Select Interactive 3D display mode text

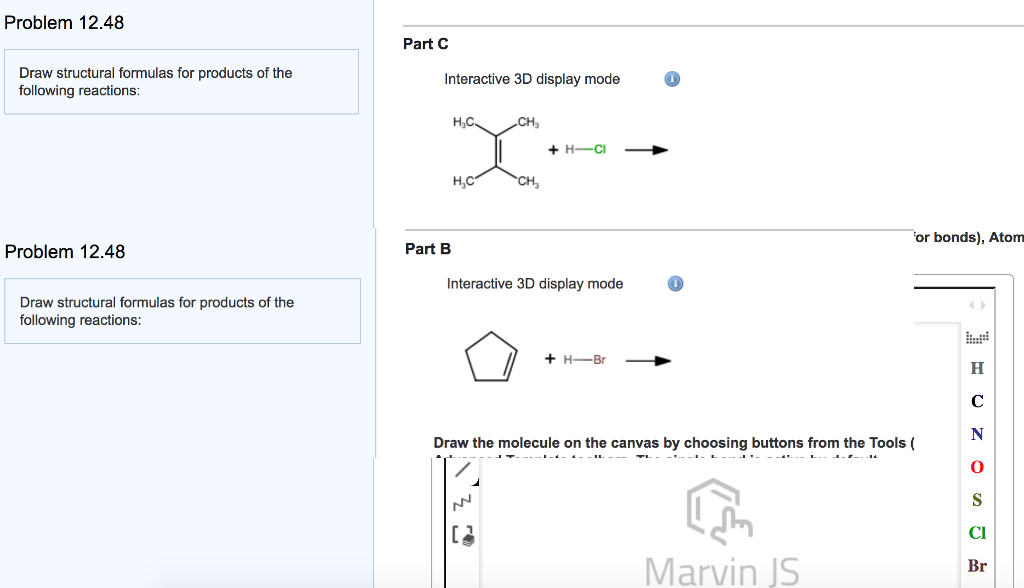[x=533, y=78]
